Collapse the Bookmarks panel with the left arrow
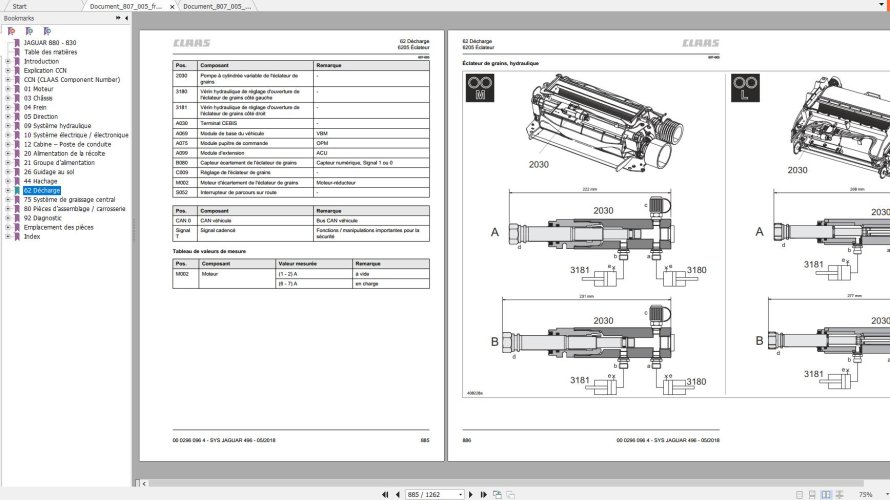The width and height of the screenshot is (890, 500). 126,18
